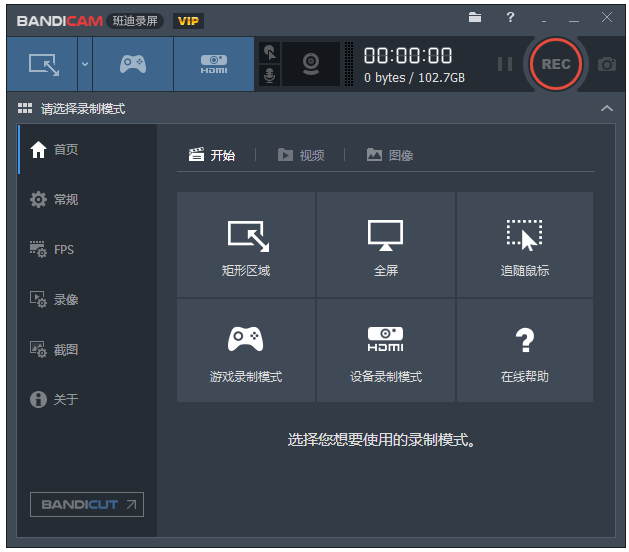Click the 00:00:00 recording timer
Image resolution: width=629 pixels, height=552 pixels.
[x=408, y=55]
